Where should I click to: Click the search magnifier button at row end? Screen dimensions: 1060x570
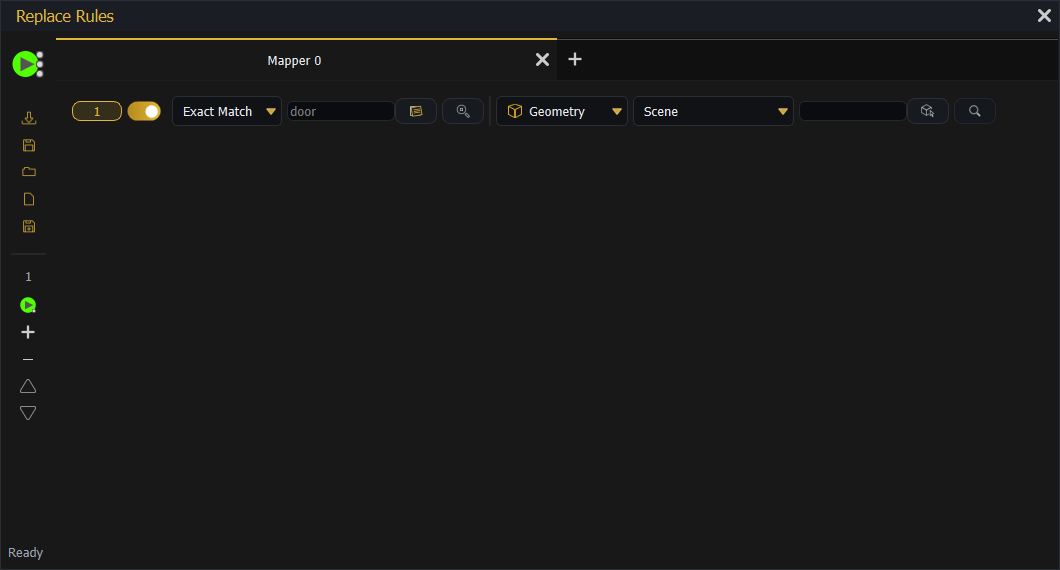coord(974,111)
